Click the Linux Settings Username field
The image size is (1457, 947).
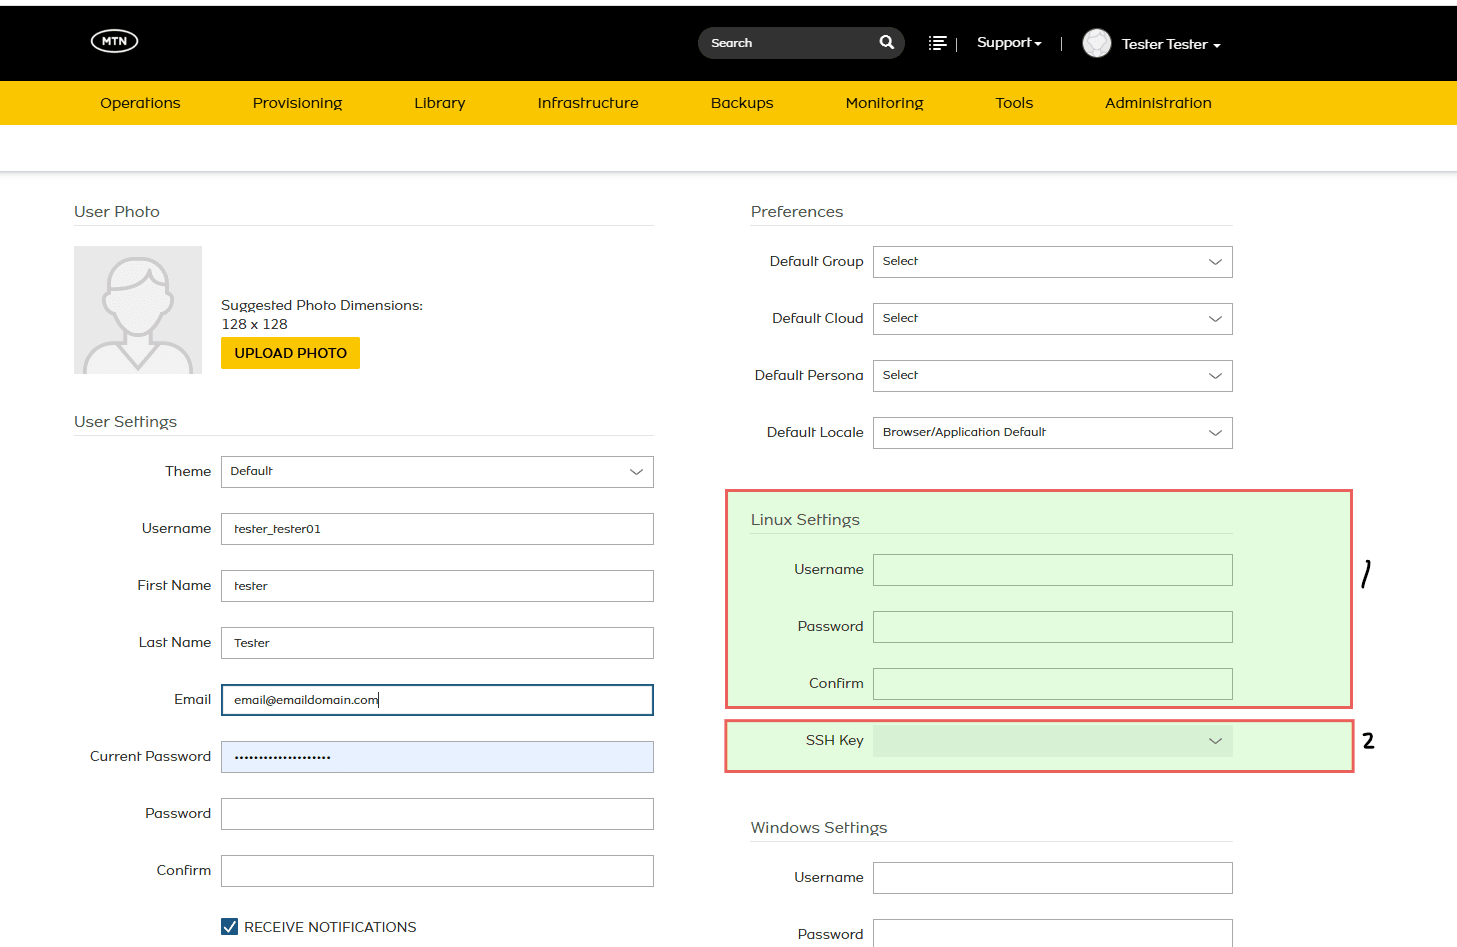[1052, 570]
